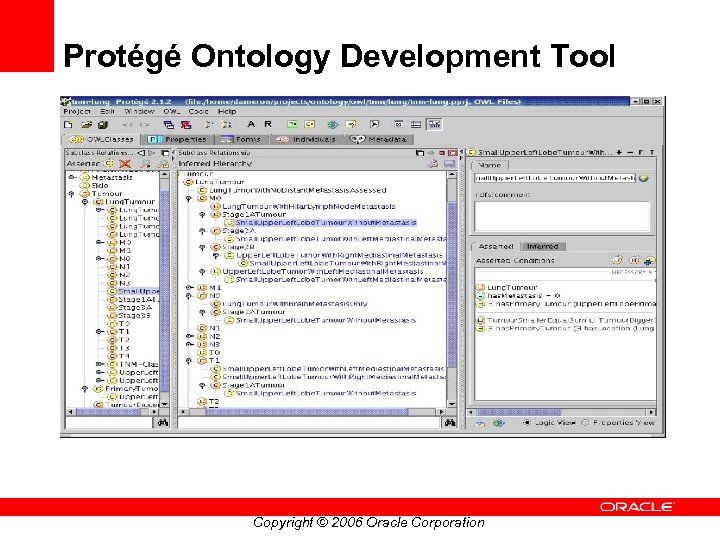Viewport: 720px width, 540px height.
Task: Open the Asserted conditions tab
Action: pos(495,247)
